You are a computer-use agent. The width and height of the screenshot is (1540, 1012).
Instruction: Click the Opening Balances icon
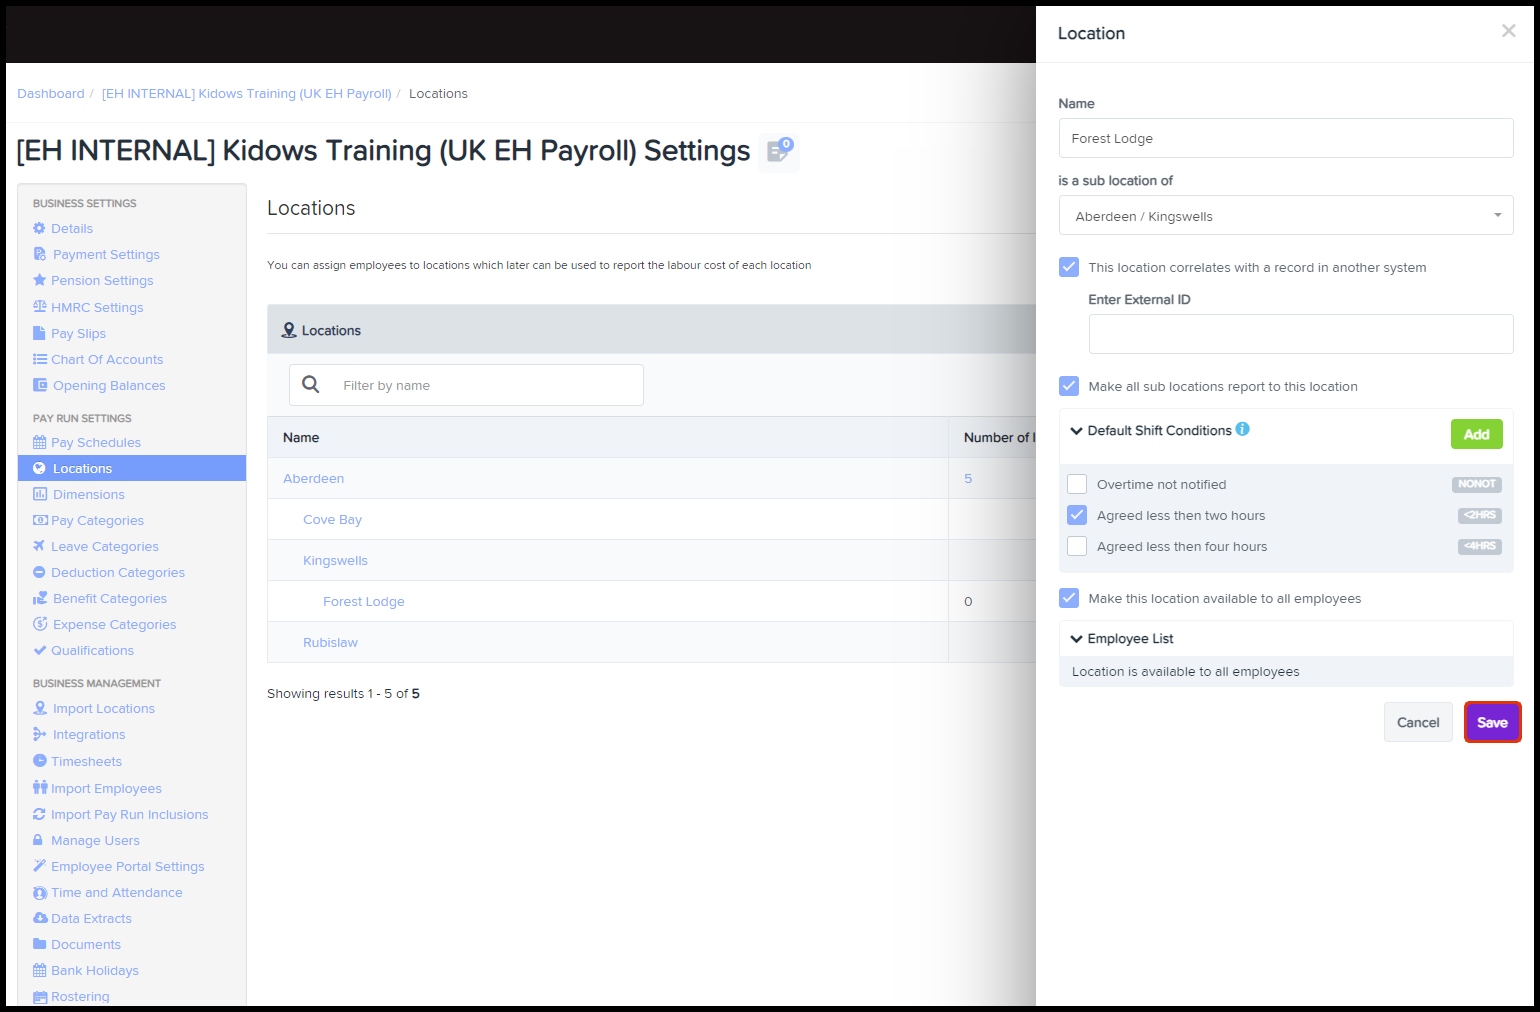[40, 385]
